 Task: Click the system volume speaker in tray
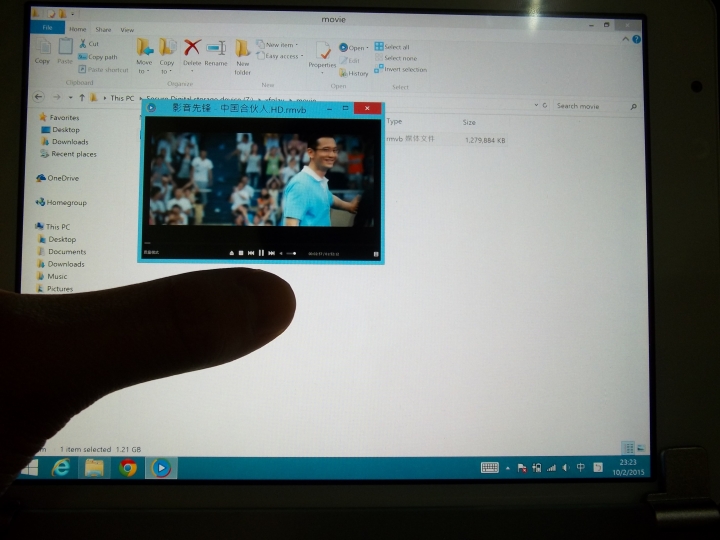coord(566,467)
